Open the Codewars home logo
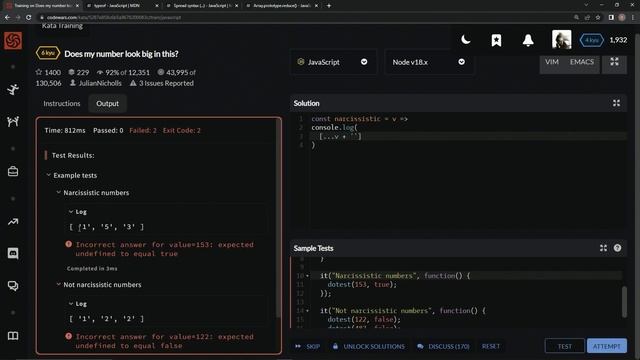Image resolution: width=640 pixels, height=360 pixels. click(13, 40)
